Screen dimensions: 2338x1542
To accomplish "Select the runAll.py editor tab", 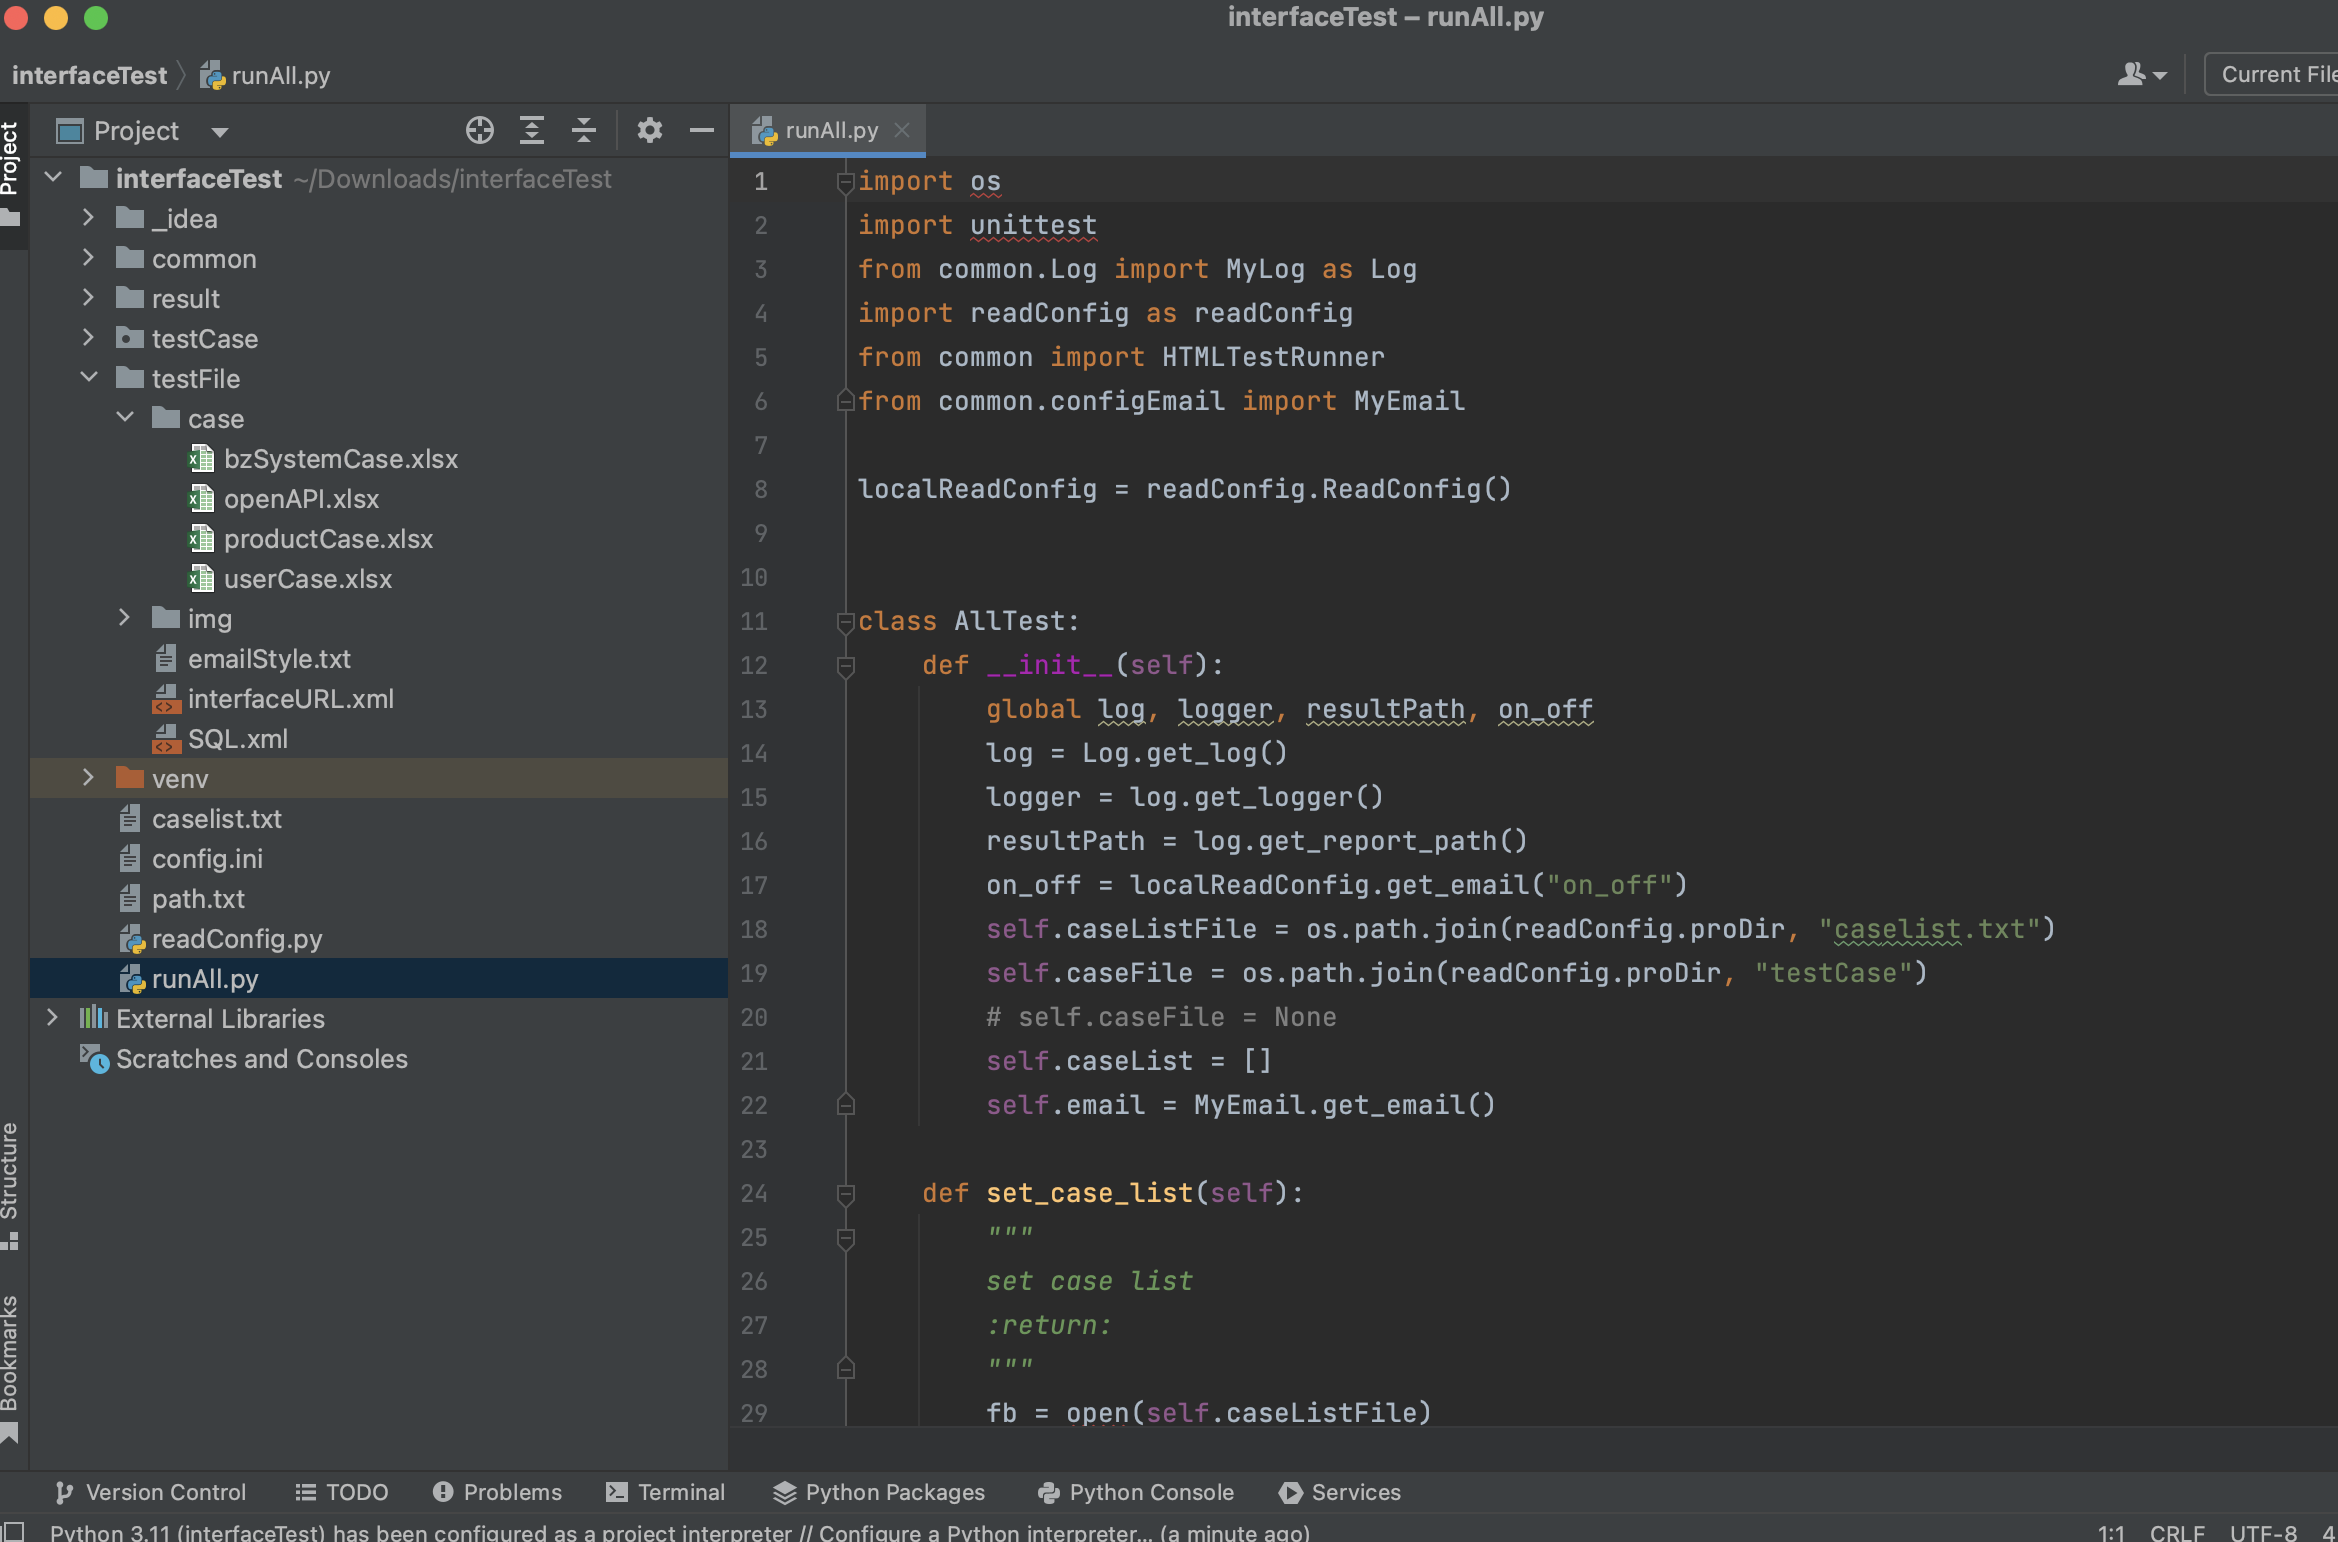I will pos(828,130).
